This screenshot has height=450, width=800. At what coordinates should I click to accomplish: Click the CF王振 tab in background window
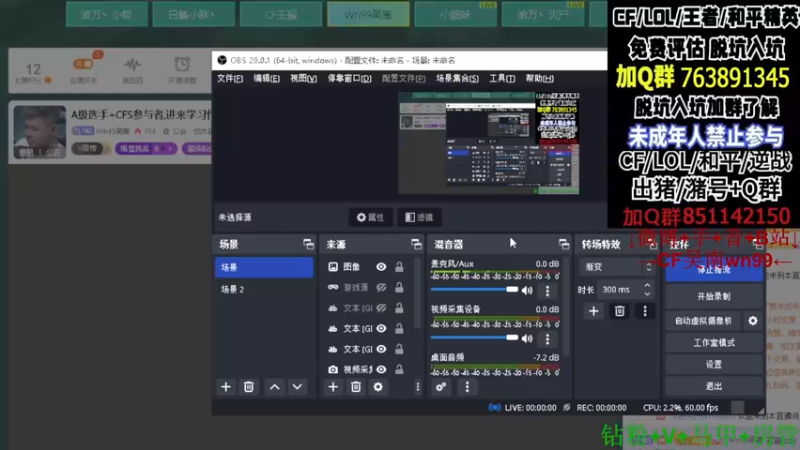[x=281, y=14]
